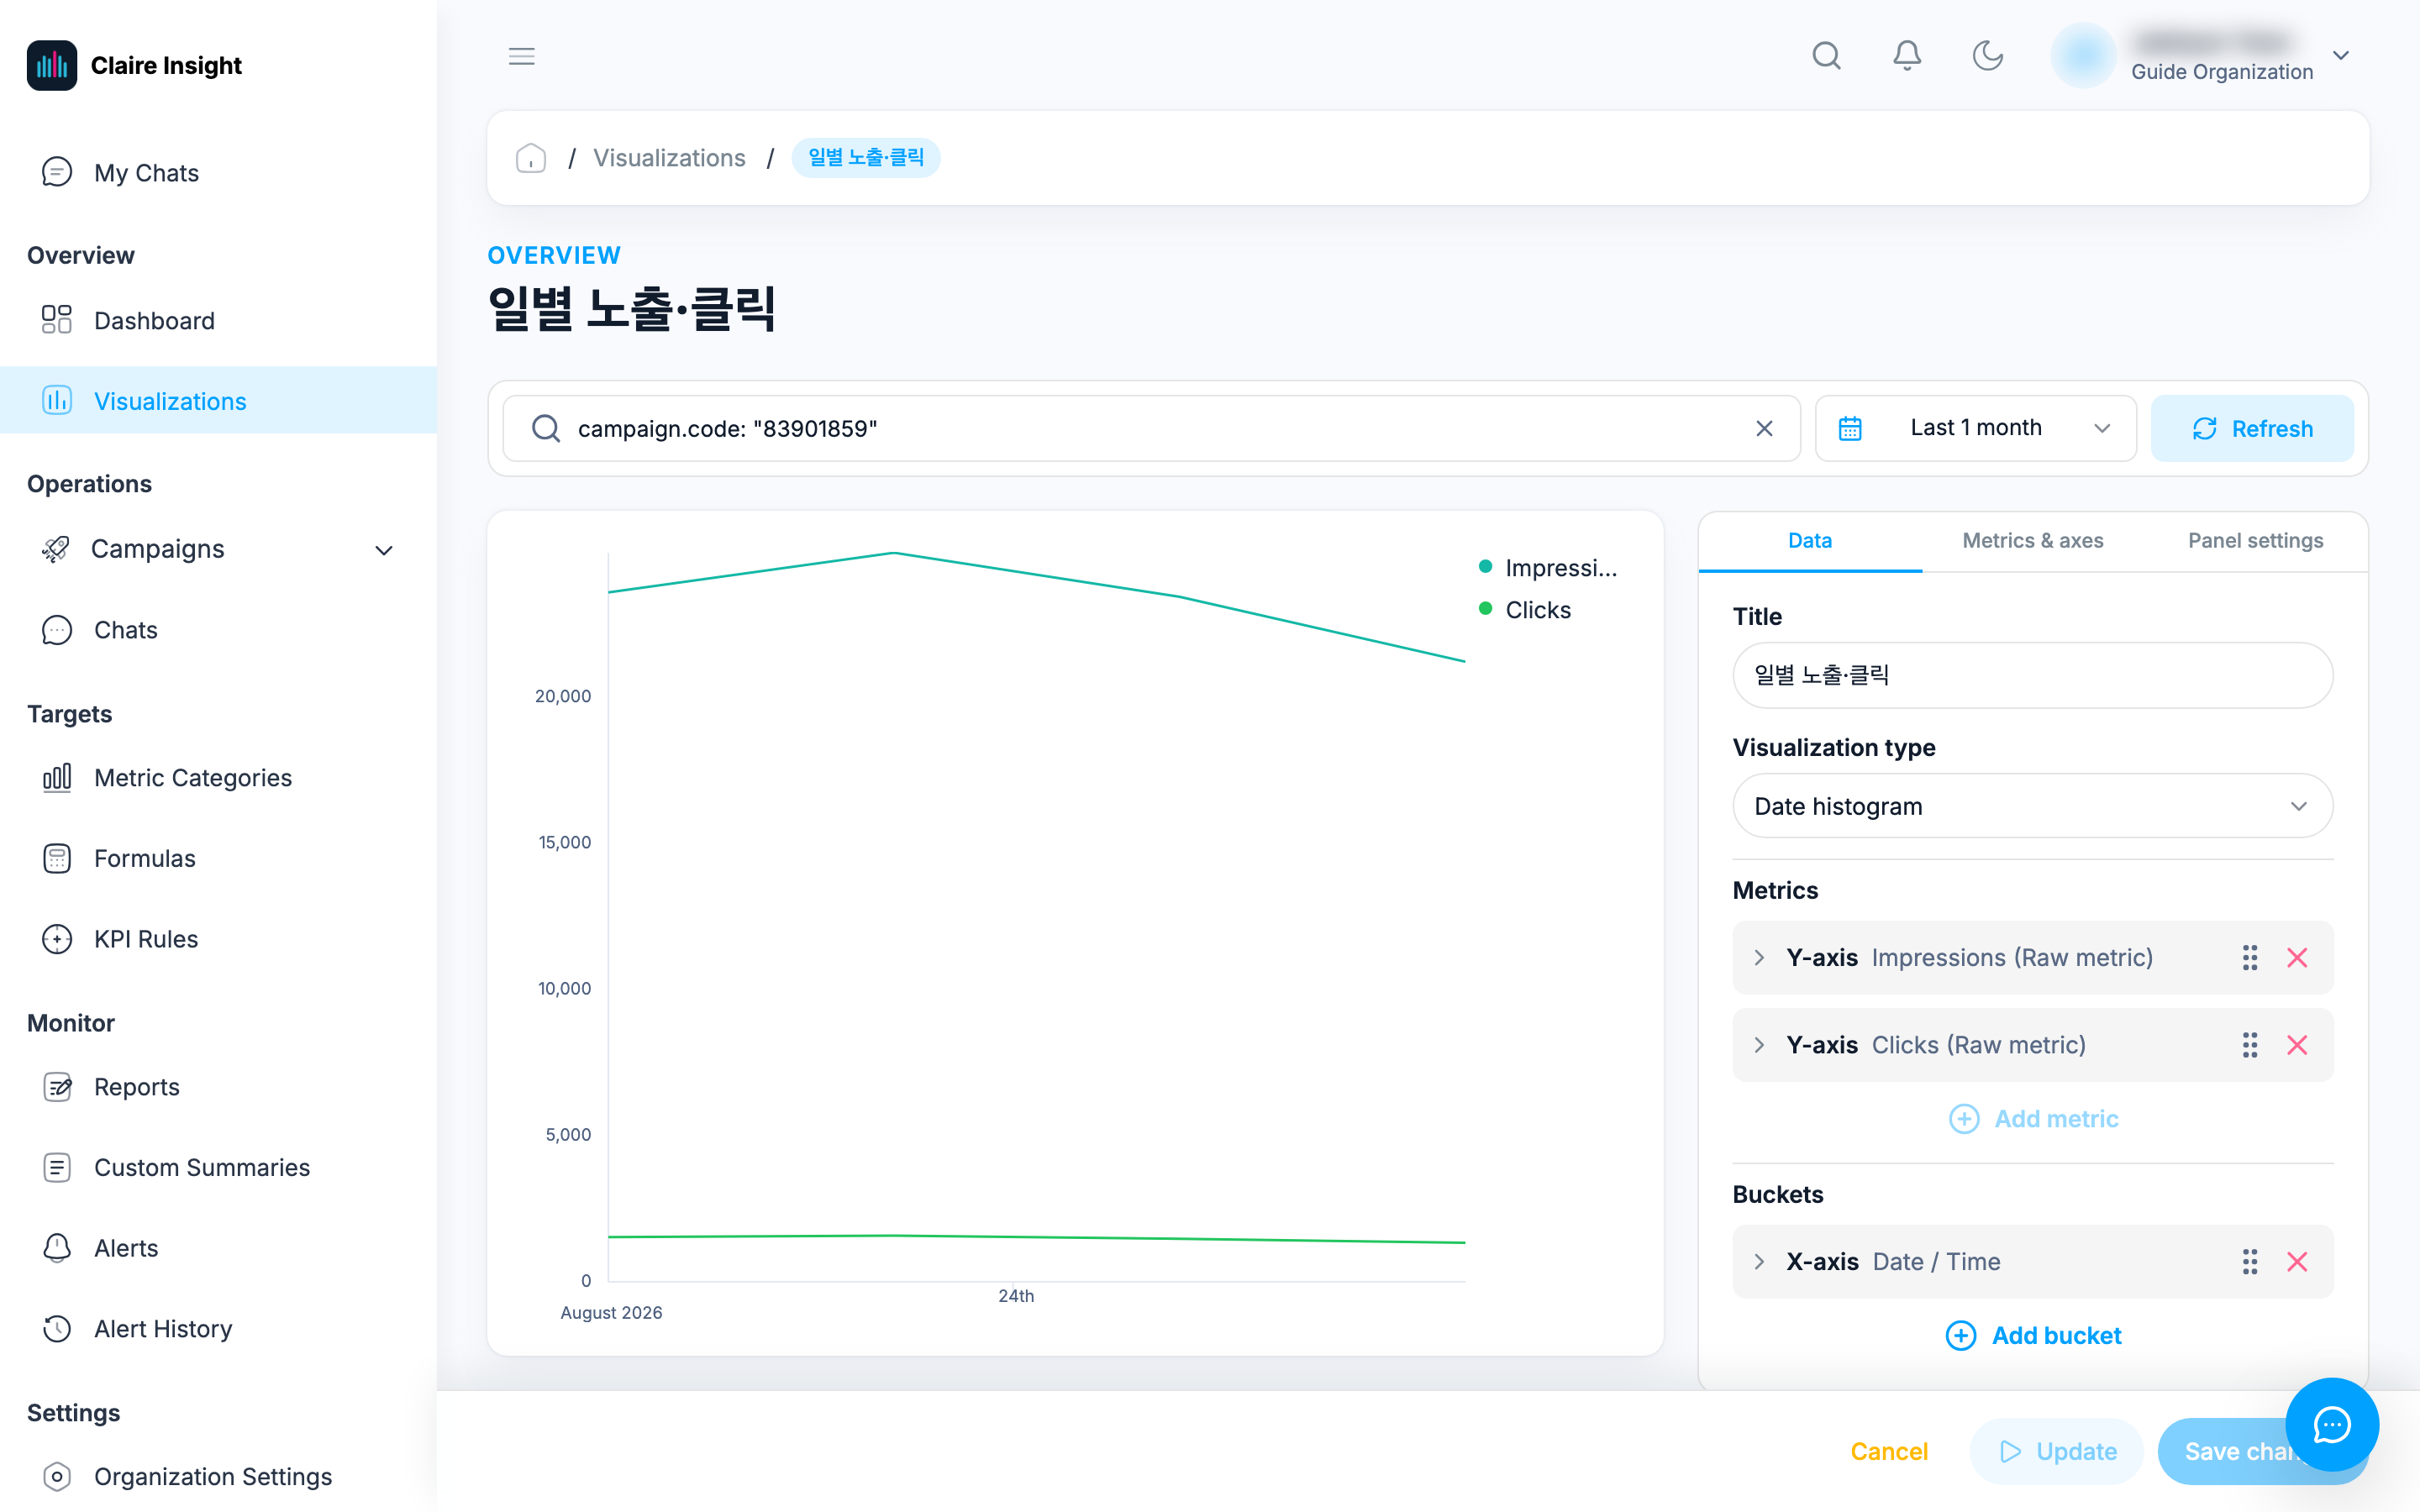Image resolution: width=2420 pixels, height=1512 pixels.
Task: Open Alert History in sidebar
Action: point(218,1329)
